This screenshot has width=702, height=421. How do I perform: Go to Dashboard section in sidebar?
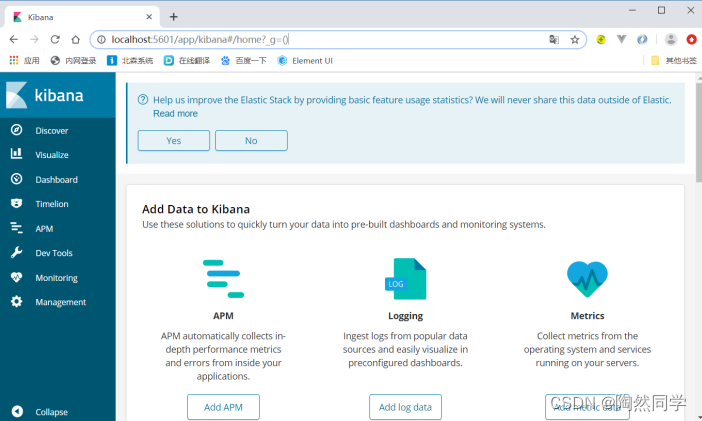[x=56, y=180]
